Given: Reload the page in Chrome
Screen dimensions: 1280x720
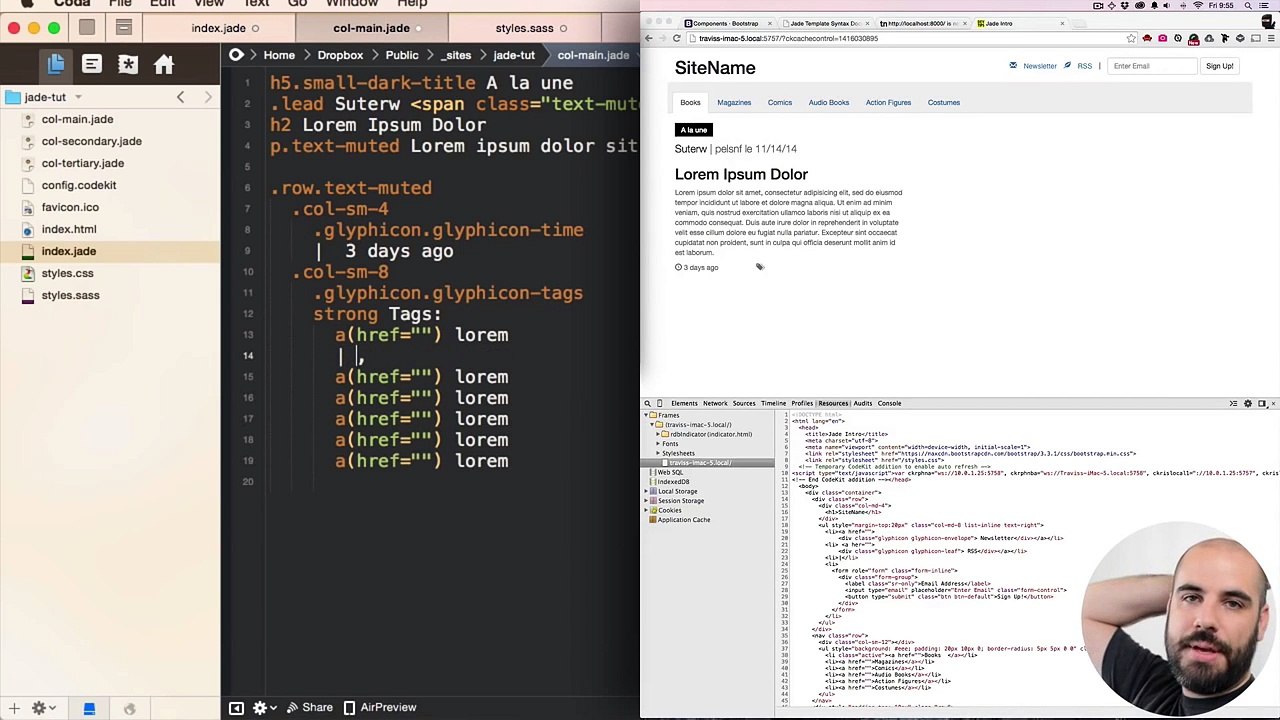Looking at the screenshot, I should click(677, 38).
